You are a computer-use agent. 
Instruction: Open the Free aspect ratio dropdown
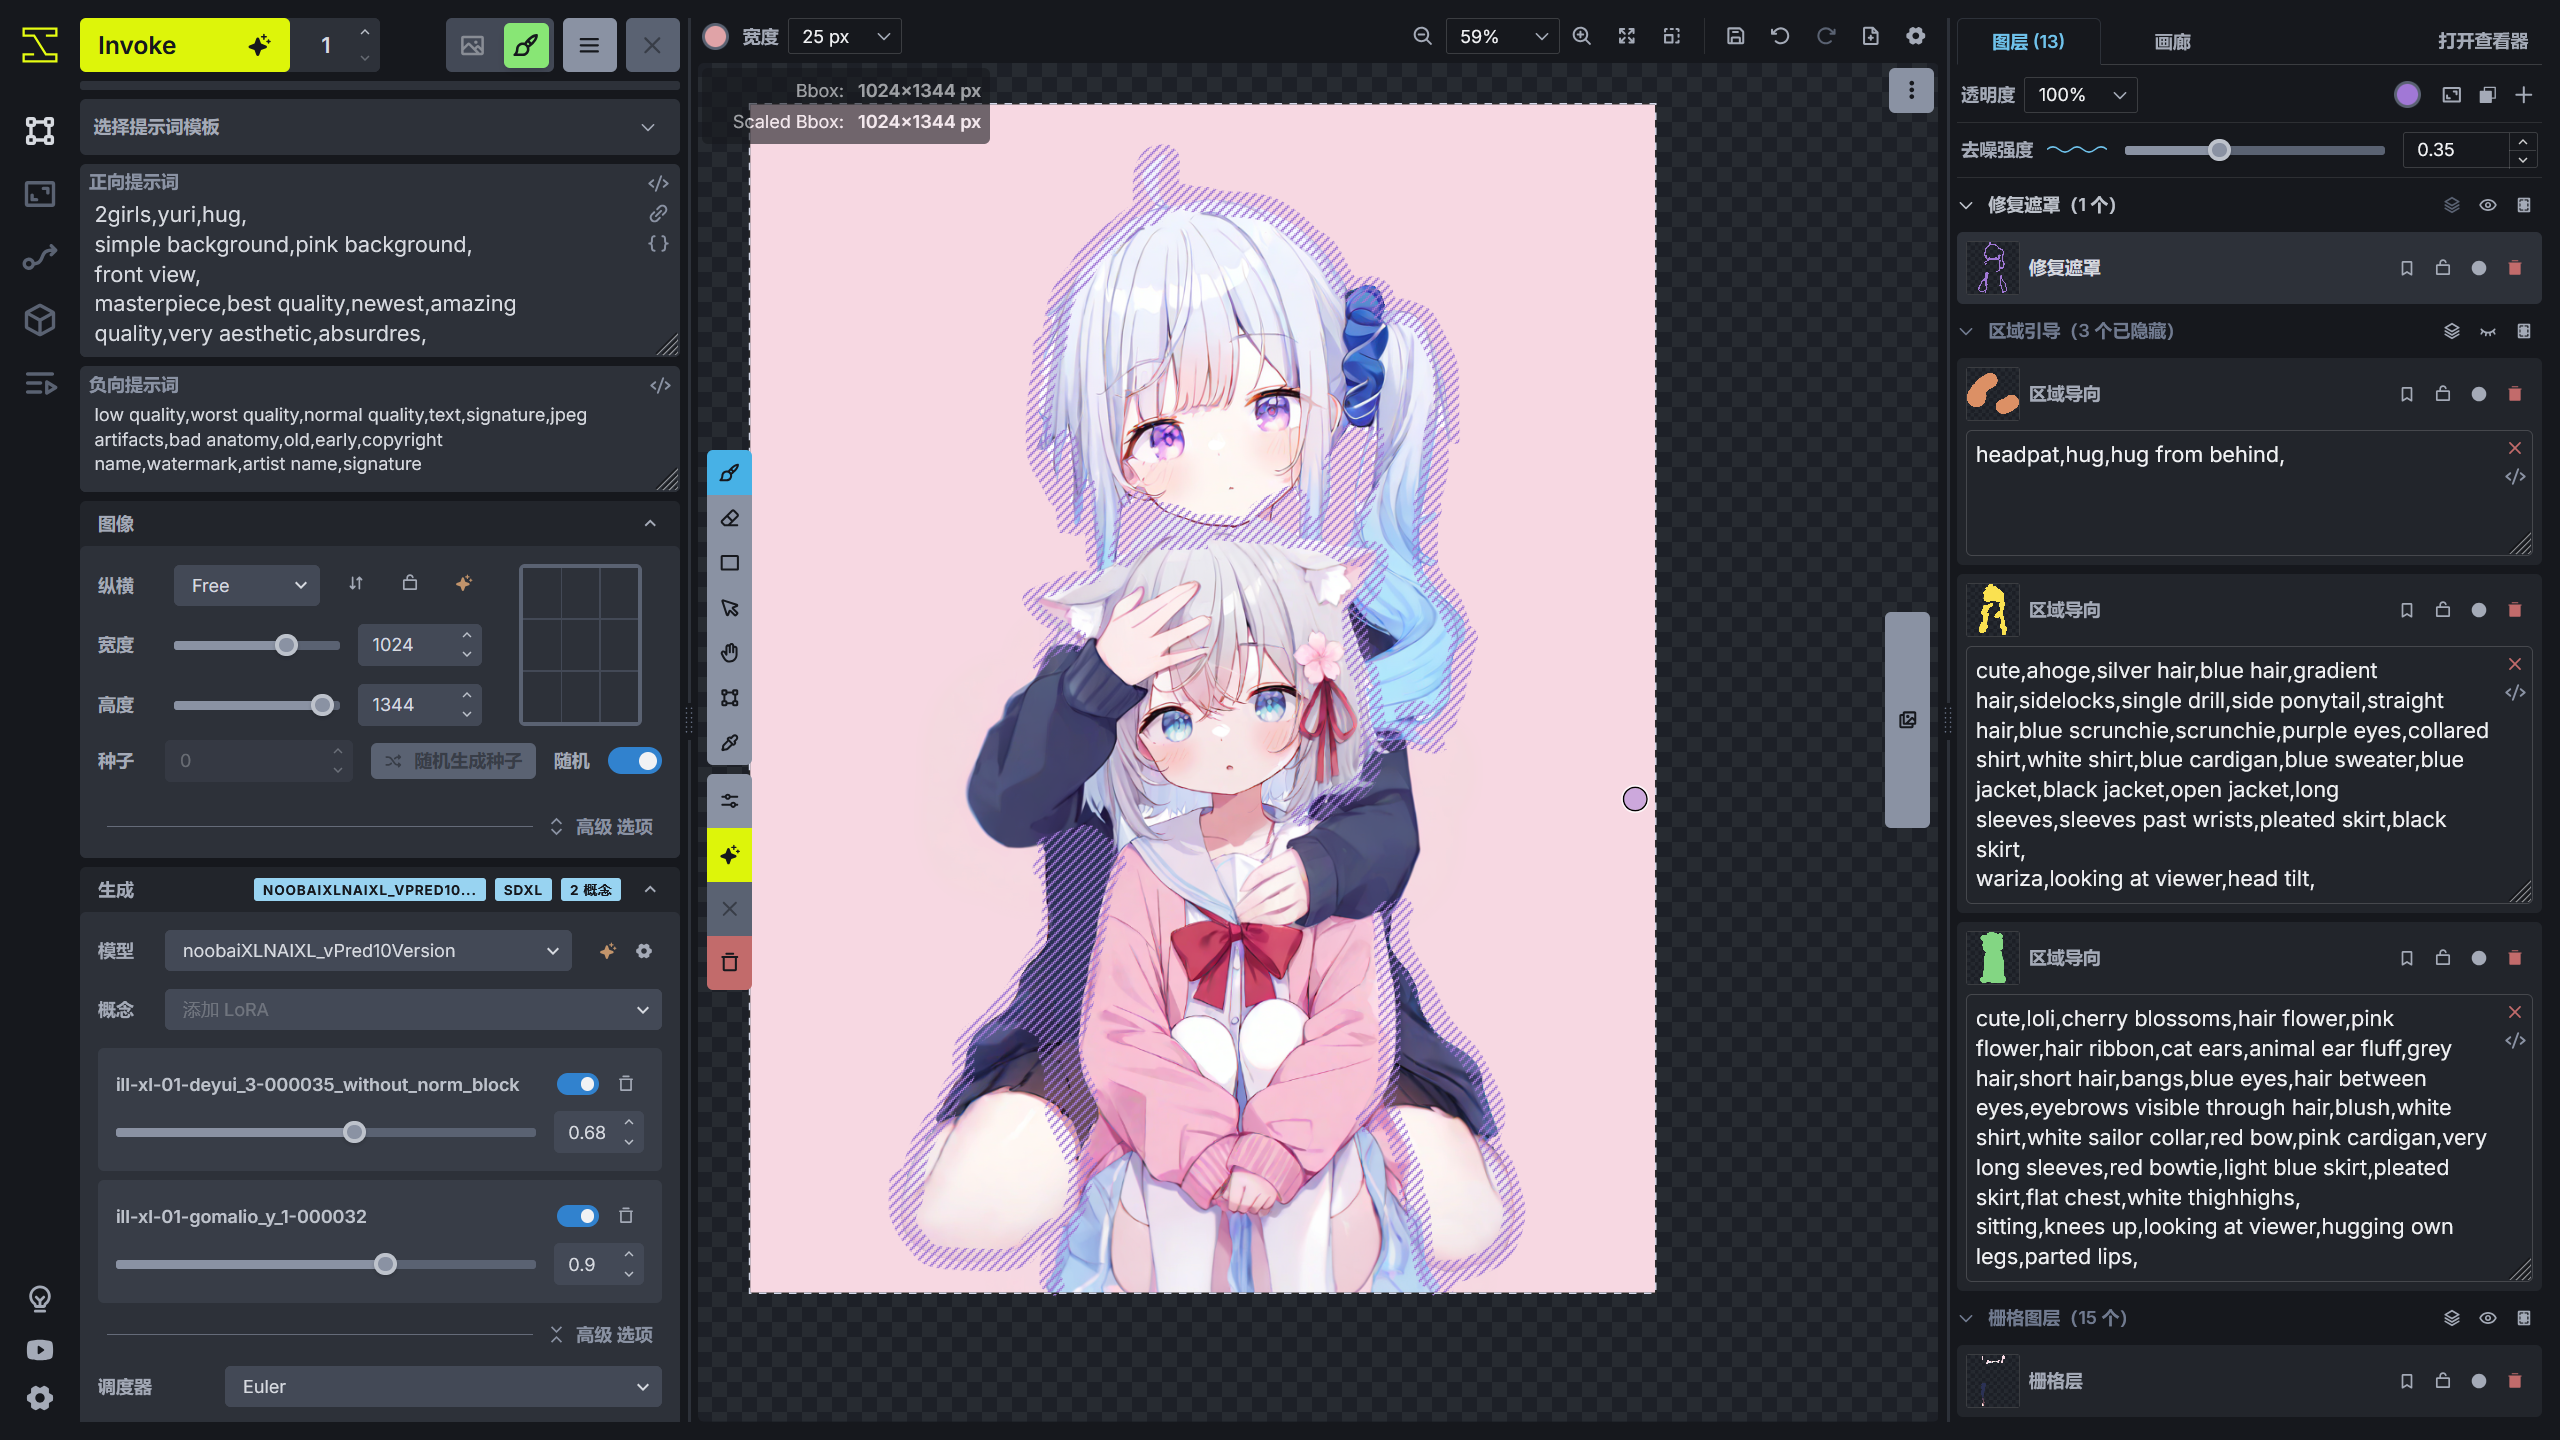click(246, 585)
